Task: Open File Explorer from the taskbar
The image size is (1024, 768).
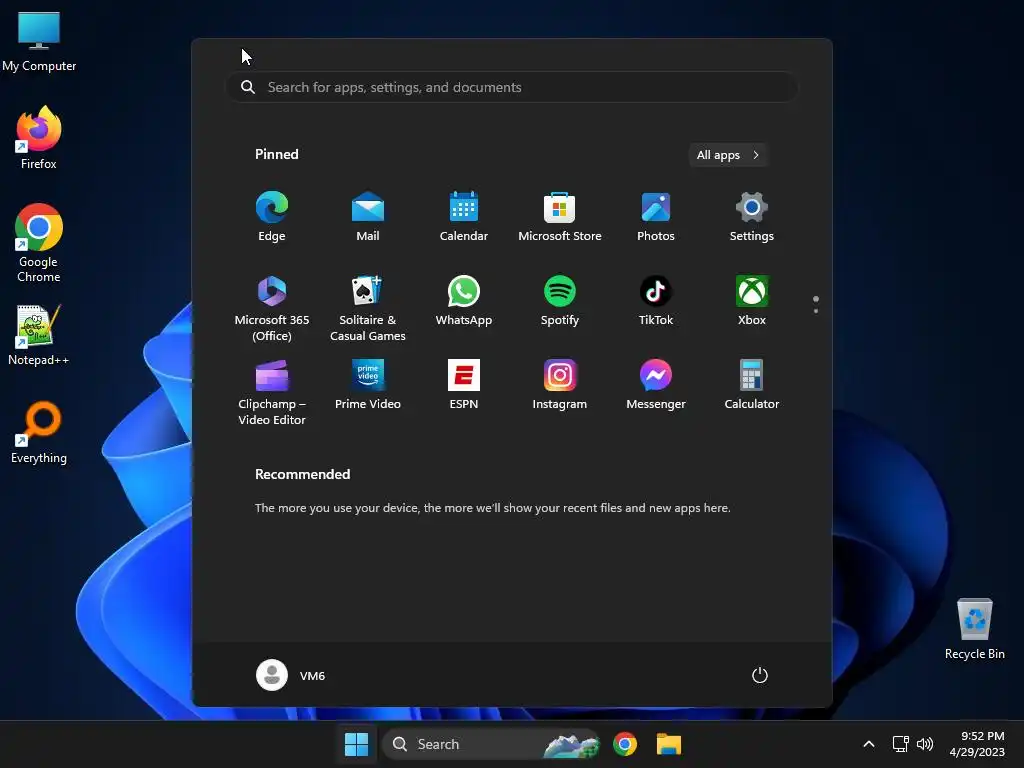Action: click(x=669, y=744)
